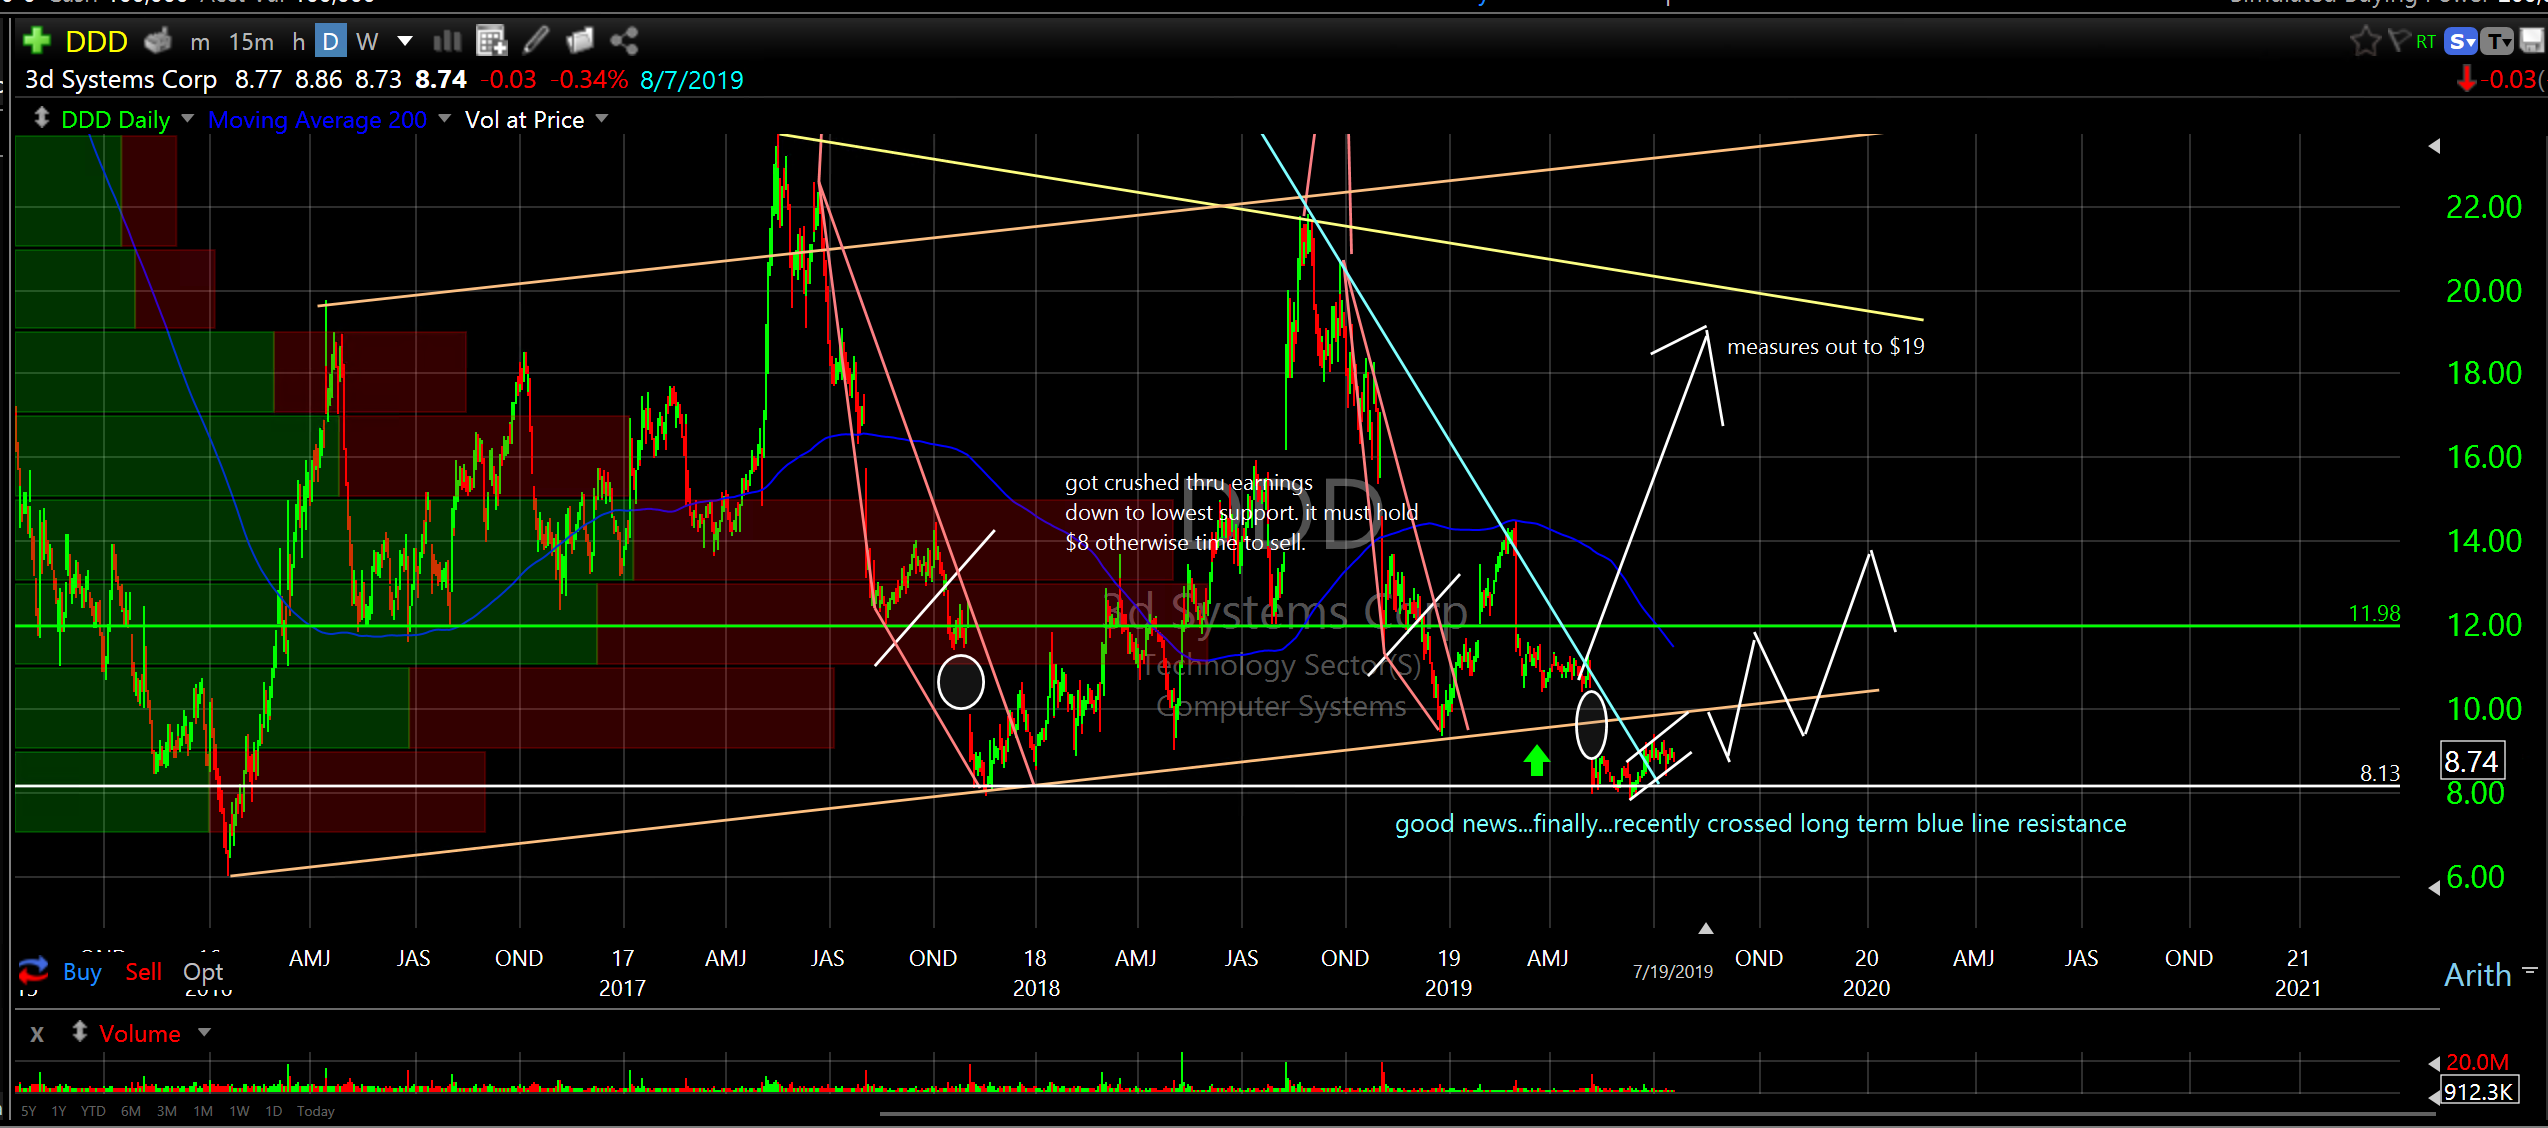The width and height of the screenshot is (2548, 1128).
Task: Click the red Sell button
Action: (143, 972)
